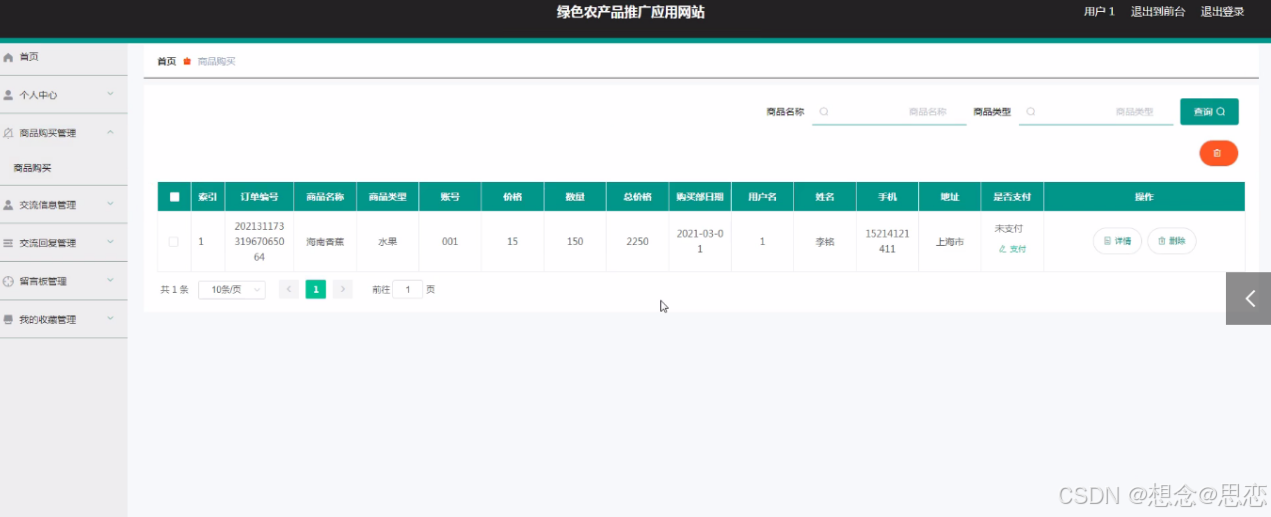Screen dimensions: 1271x517
Task: Collapse the 商品购买管理 menu chevron
Action: pyautogui.click(x=110, y=132)
